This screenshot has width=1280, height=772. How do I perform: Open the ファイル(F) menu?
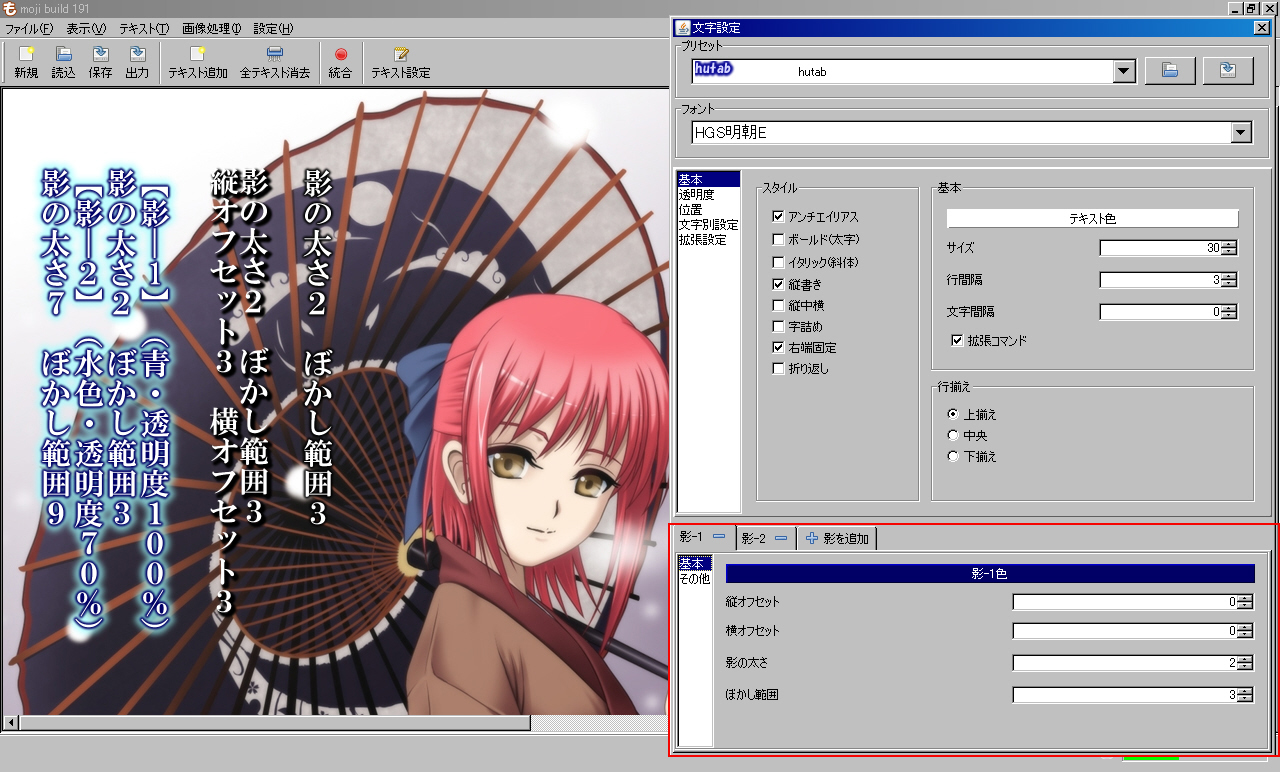[x=29, y=29]
